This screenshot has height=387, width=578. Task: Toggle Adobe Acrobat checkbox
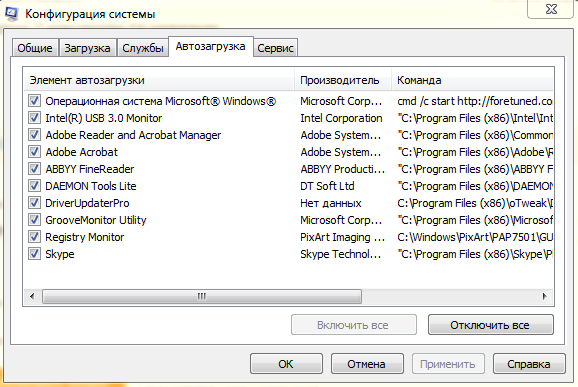(34, 151)
